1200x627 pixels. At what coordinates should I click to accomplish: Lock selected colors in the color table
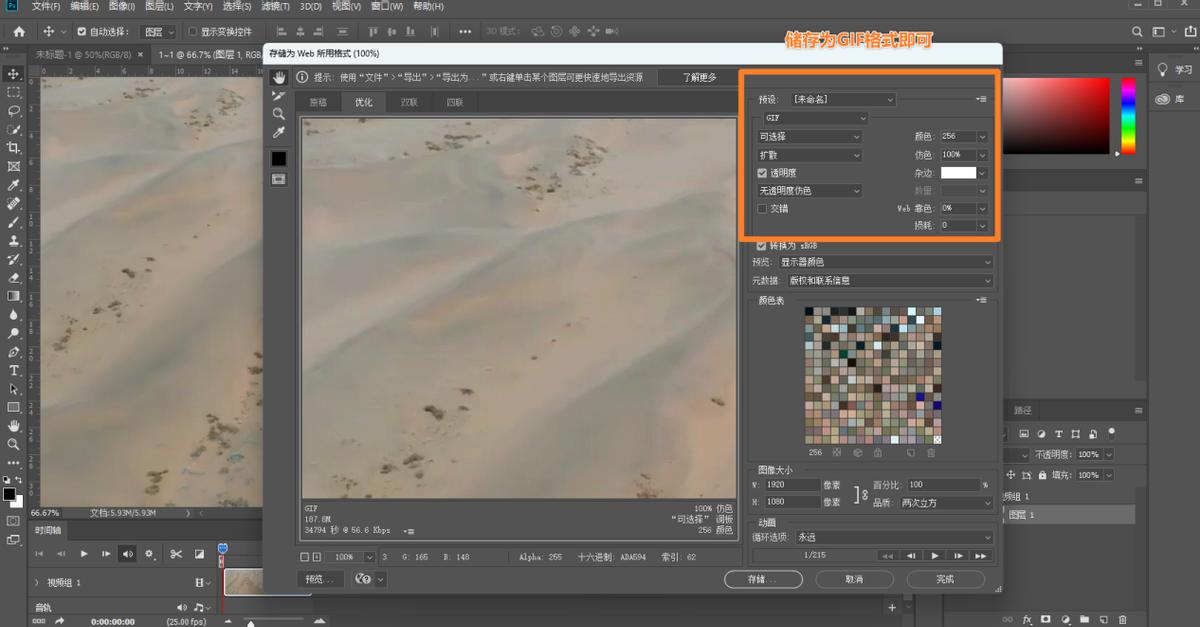(x=877, y=453)
